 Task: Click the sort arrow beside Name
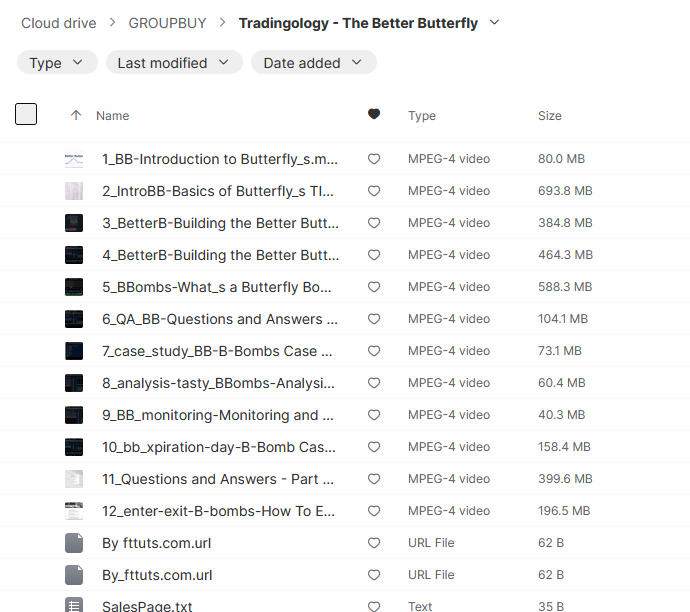[x=76, y=116]
